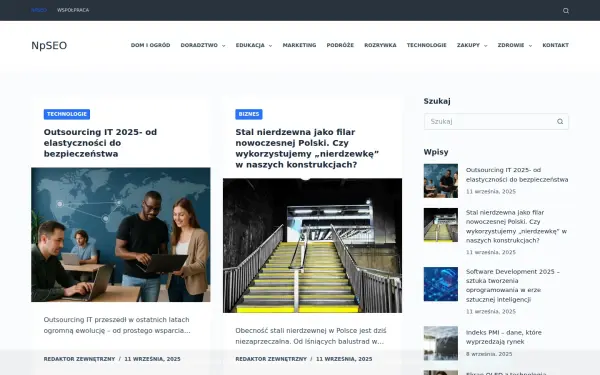Open the Zdrowie menu item

pyautogui.click(x=511, y=45)
